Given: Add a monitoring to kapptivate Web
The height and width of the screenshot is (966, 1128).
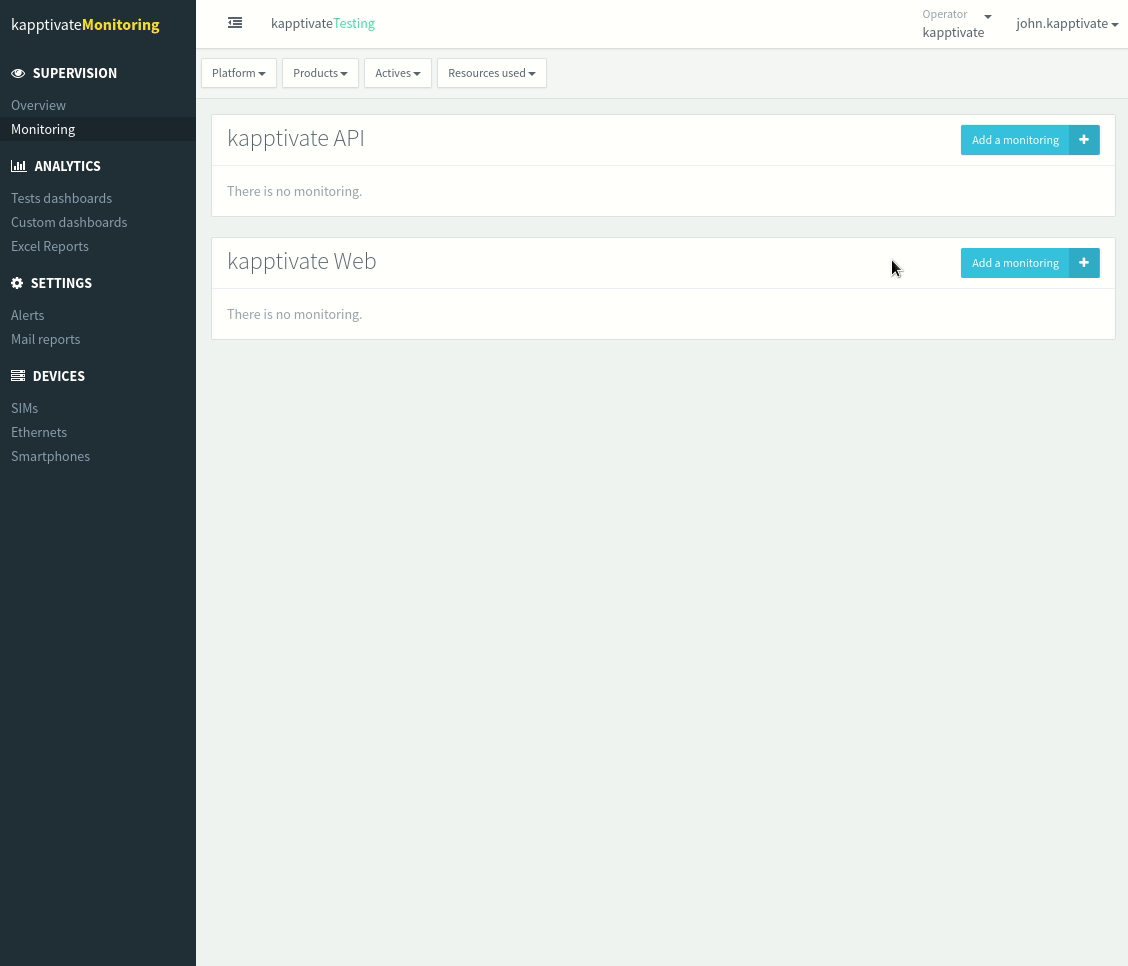Looking at the screenshot, I should [1015, 263].
